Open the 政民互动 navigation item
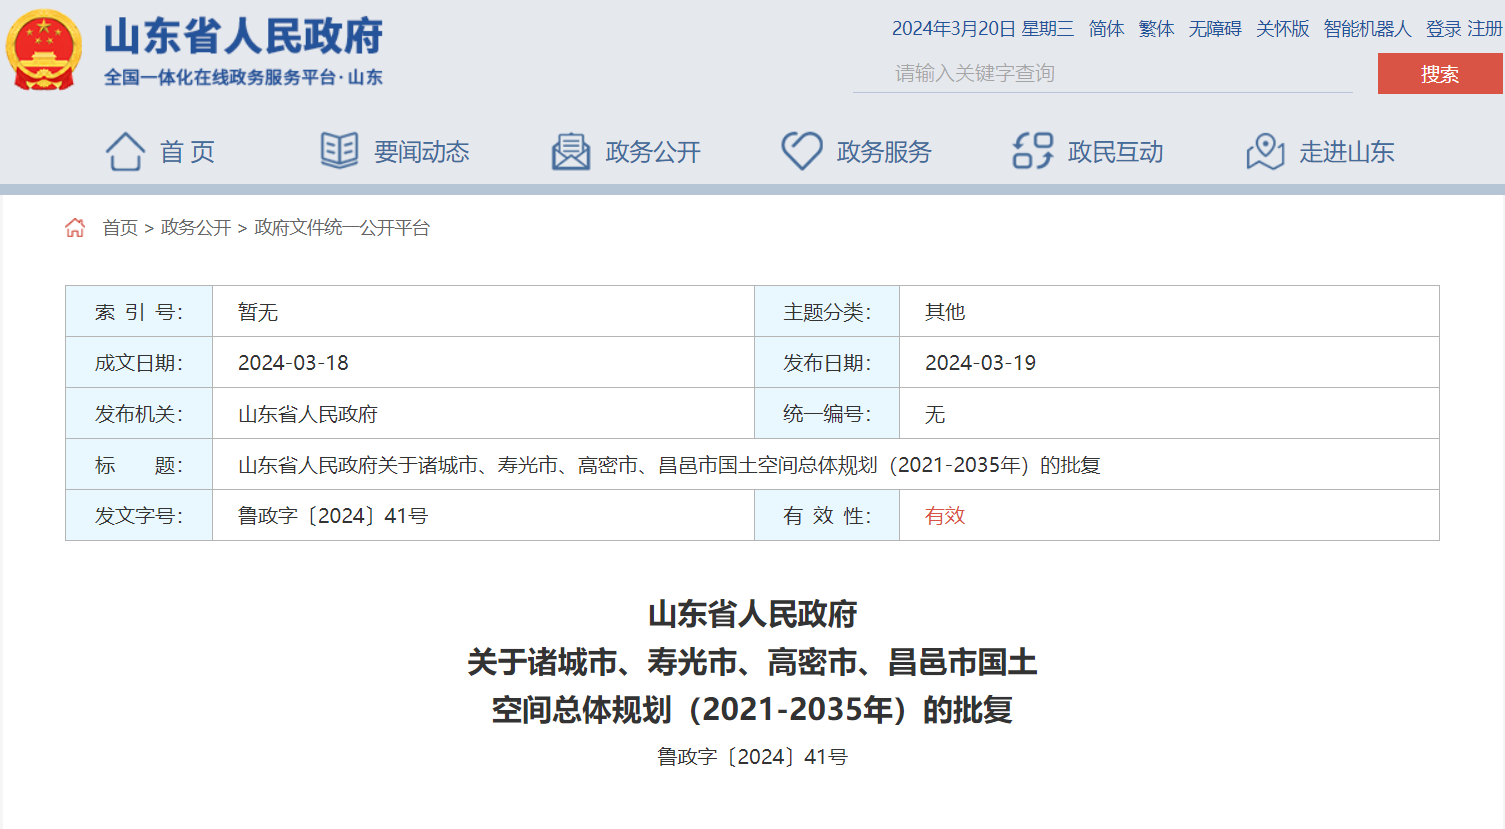Viewport: 1505px width, 829px height. tap(1116, 152)
